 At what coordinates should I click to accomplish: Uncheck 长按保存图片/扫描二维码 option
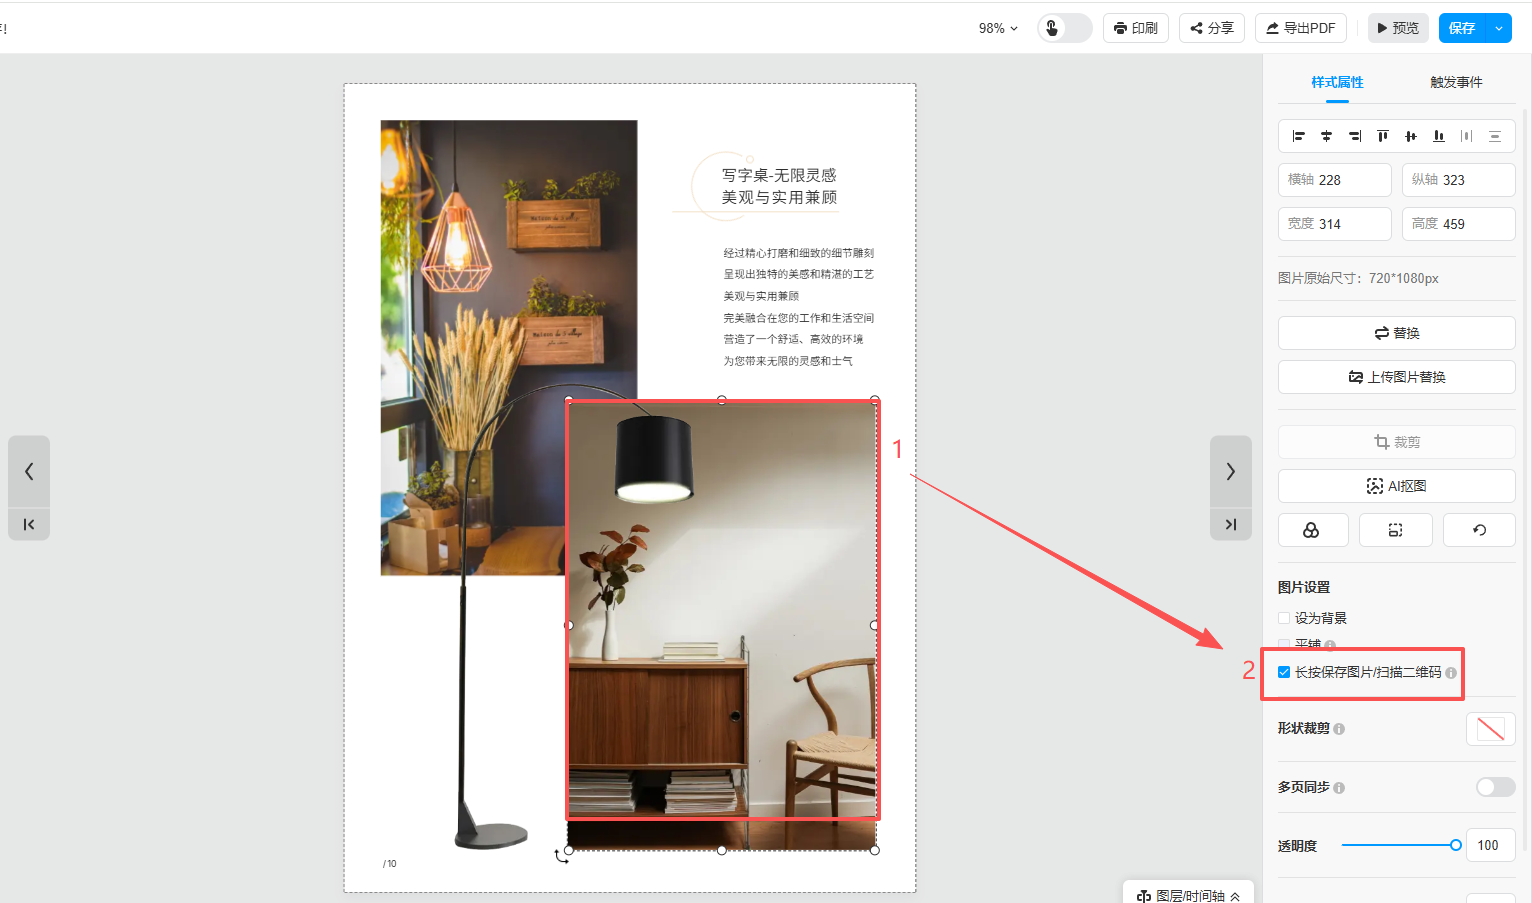pos(1284,672)
